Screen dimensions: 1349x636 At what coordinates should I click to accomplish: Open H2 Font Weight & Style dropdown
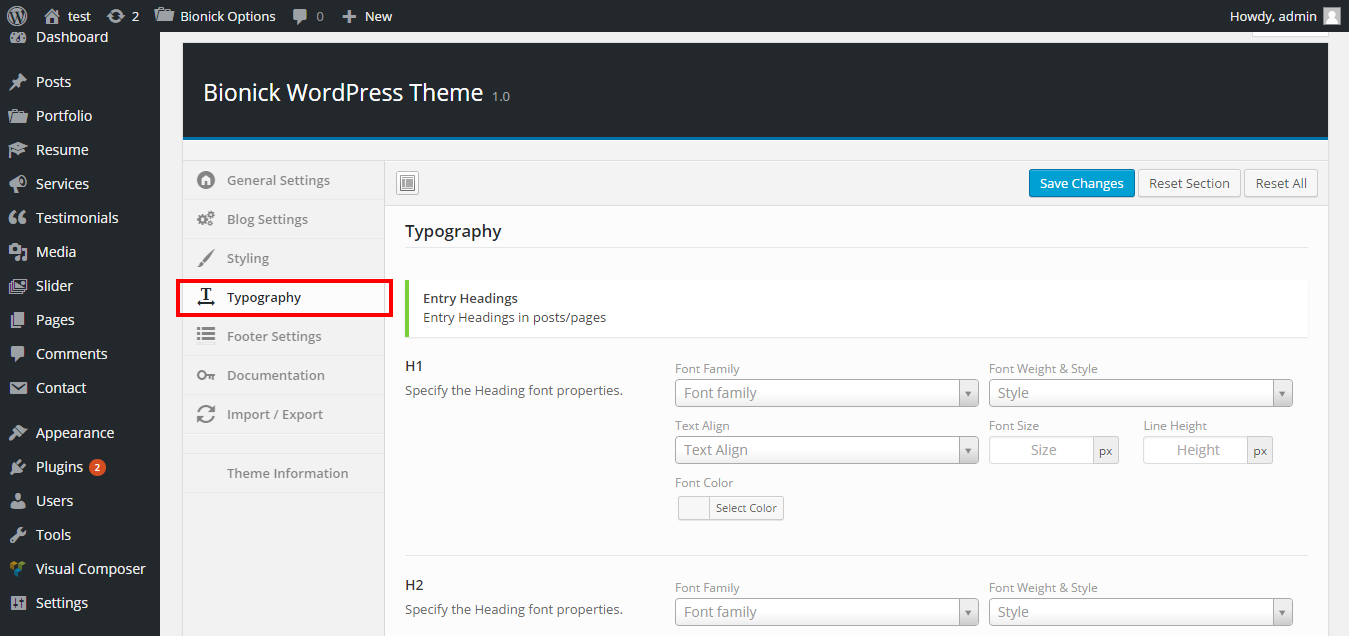click(1141, 612)
